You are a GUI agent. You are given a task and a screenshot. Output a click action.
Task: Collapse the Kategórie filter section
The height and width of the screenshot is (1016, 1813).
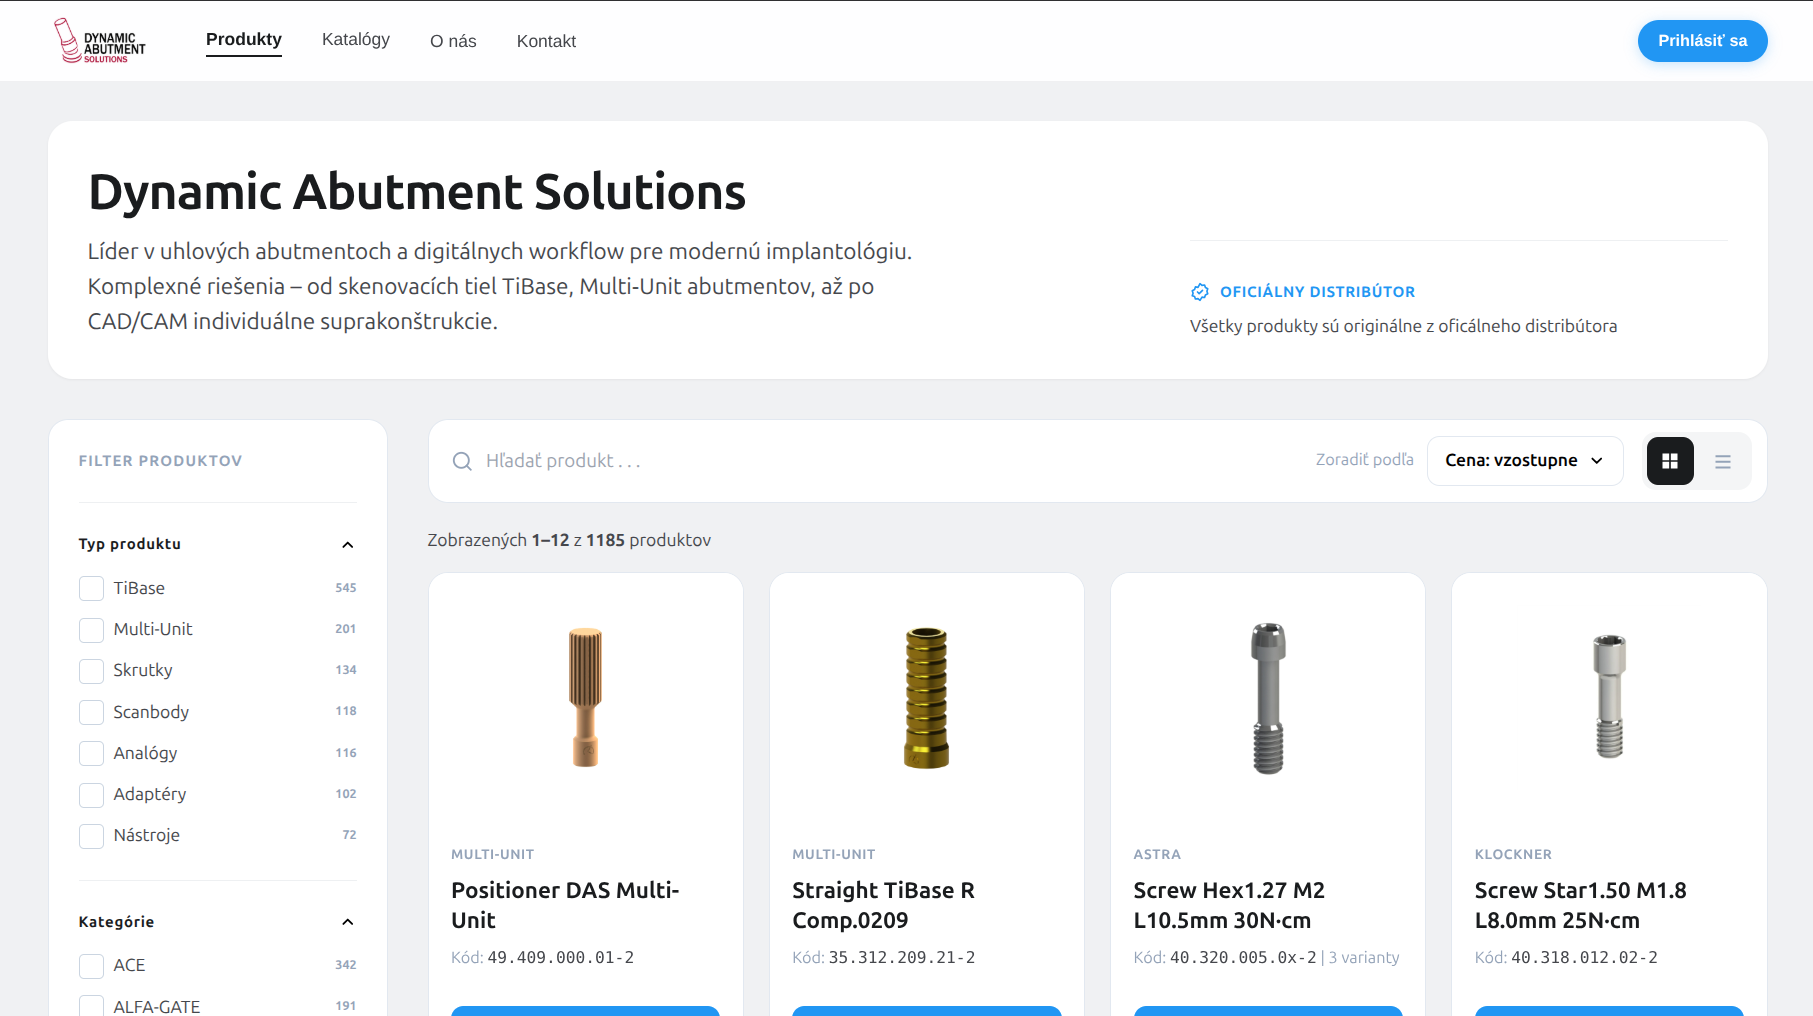[x=348, y=922]
